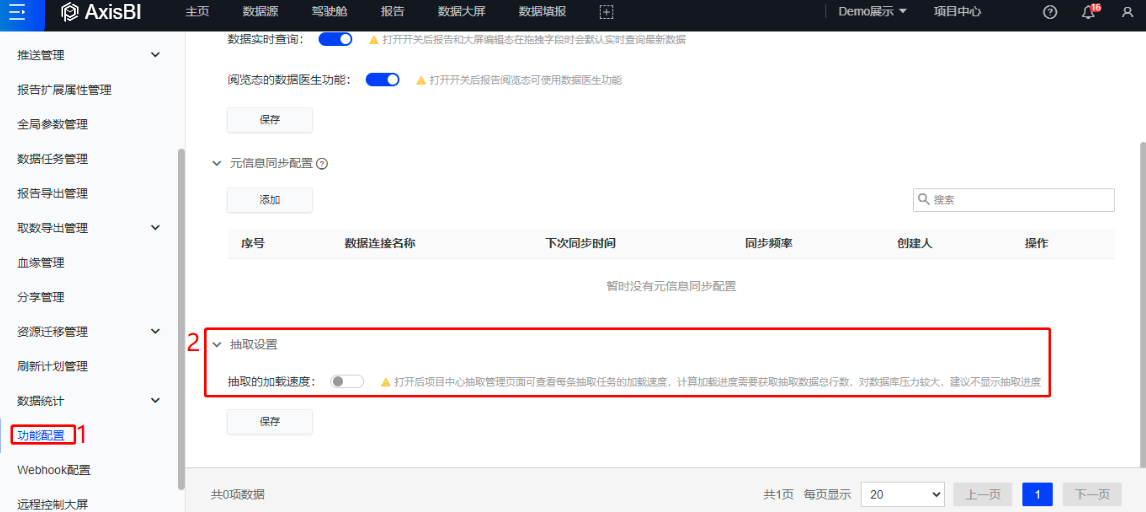This screenshot has height=512, width=1146.
Task: Click the plus box icon in navbar
Action: (x=606, y=12)
